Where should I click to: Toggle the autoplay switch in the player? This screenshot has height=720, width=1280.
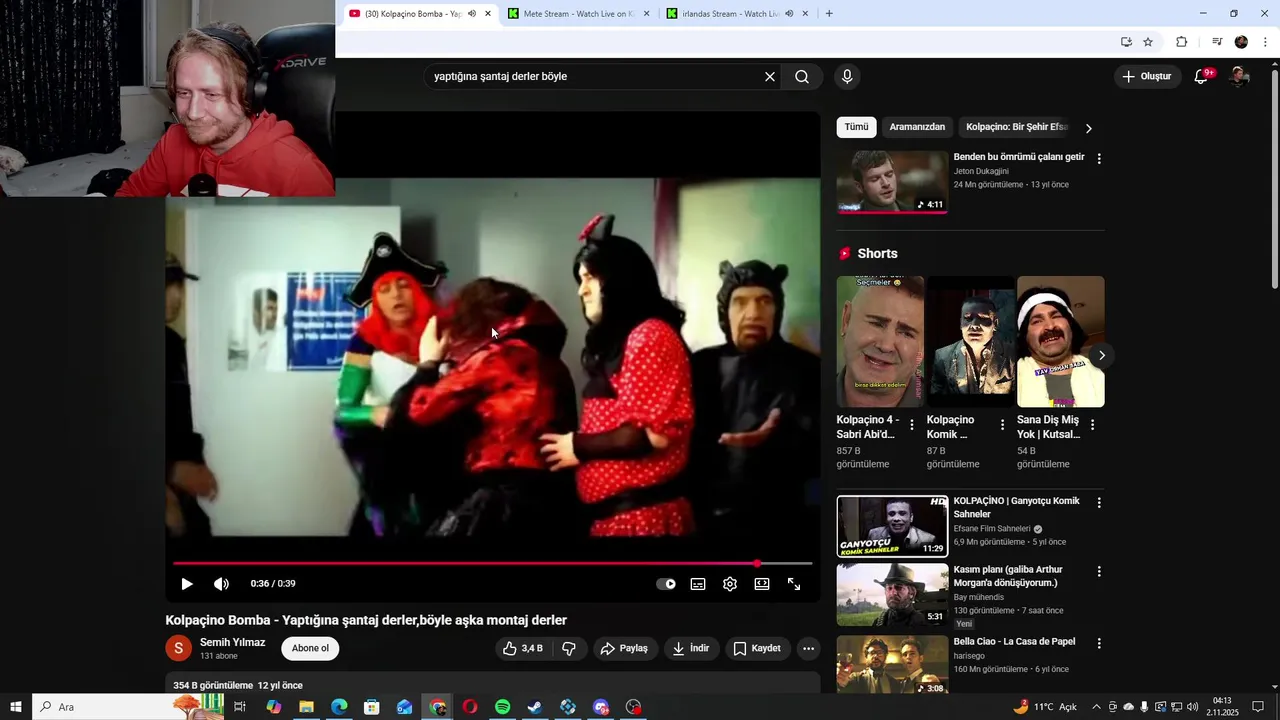666,584
